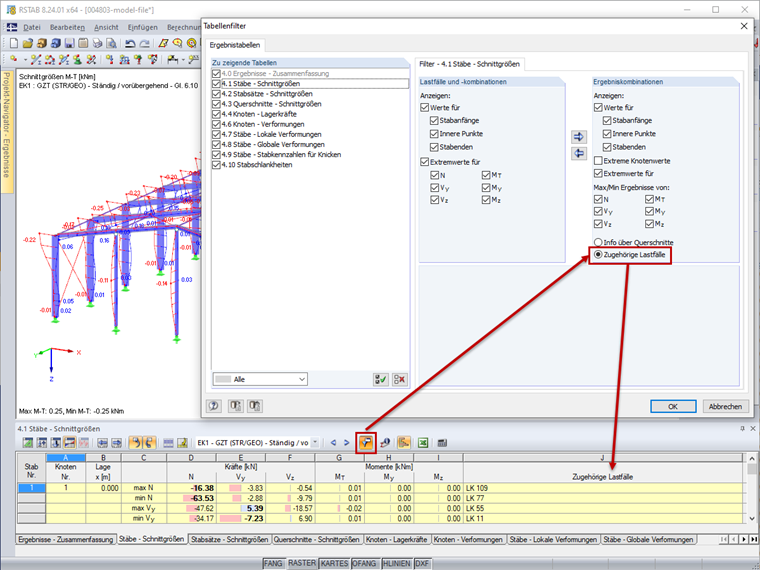This screenshot has height=570, width=760.
Task: Click OK in Tabellenfilter dialog
Action: [673, 406]
